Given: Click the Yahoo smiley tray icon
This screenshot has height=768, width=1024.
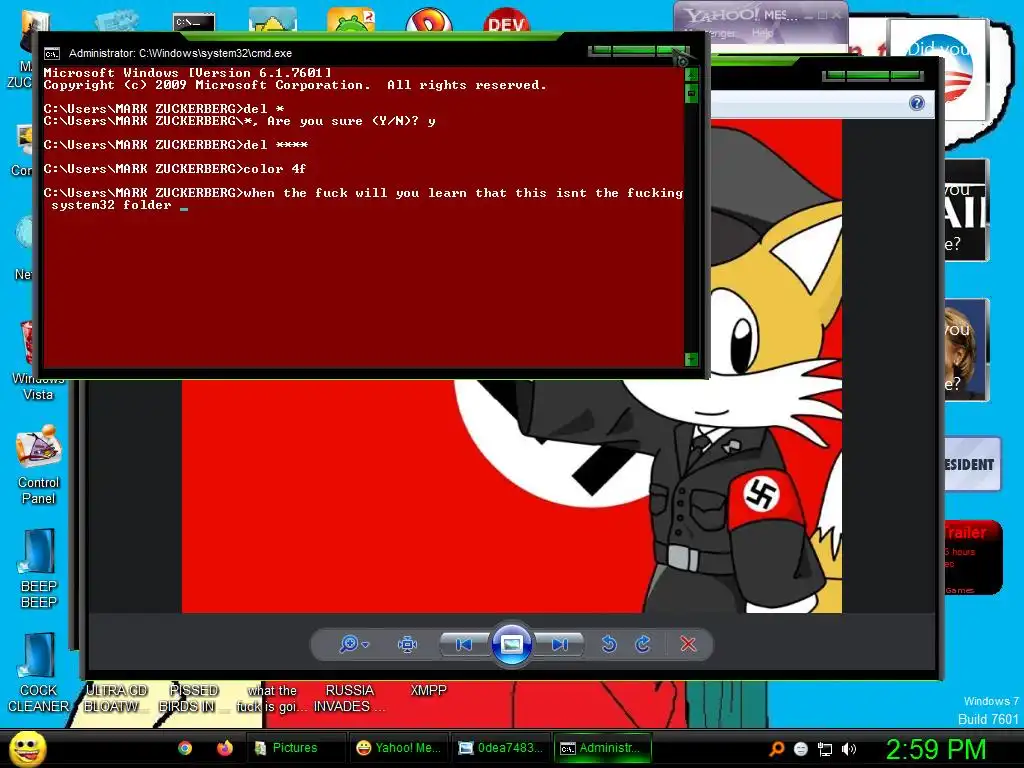Looking at the screenshot, I should pyautogui.click(x=801, y=749).
